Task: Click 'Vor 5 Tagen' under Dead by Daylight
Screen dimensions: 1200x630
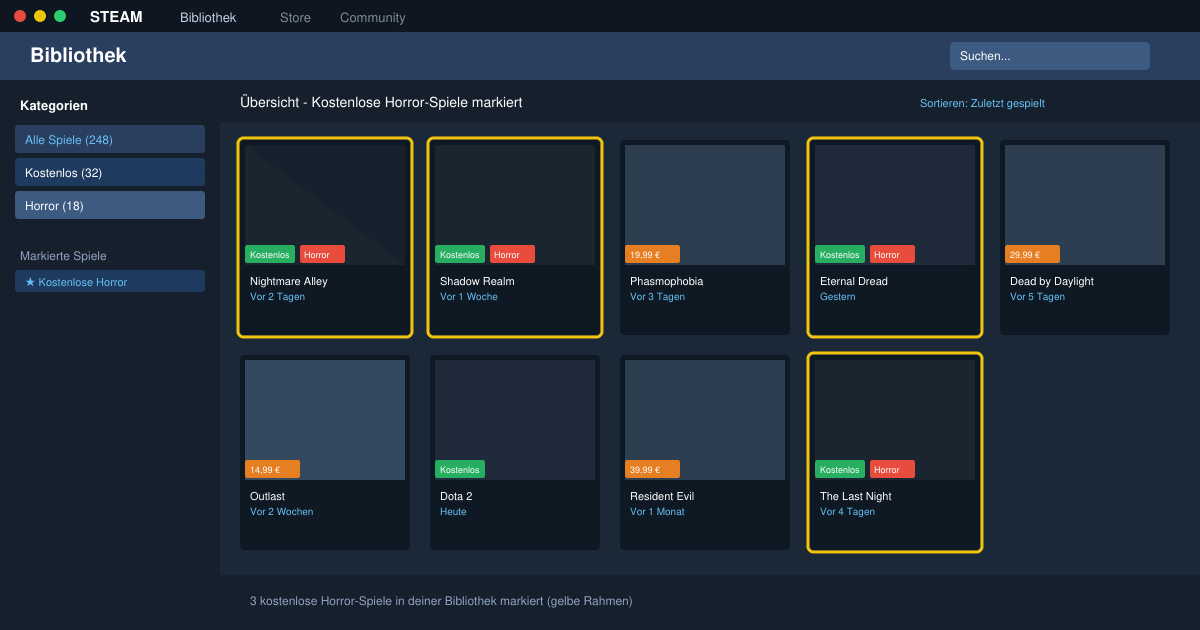Action: (x=1037, y=297)
